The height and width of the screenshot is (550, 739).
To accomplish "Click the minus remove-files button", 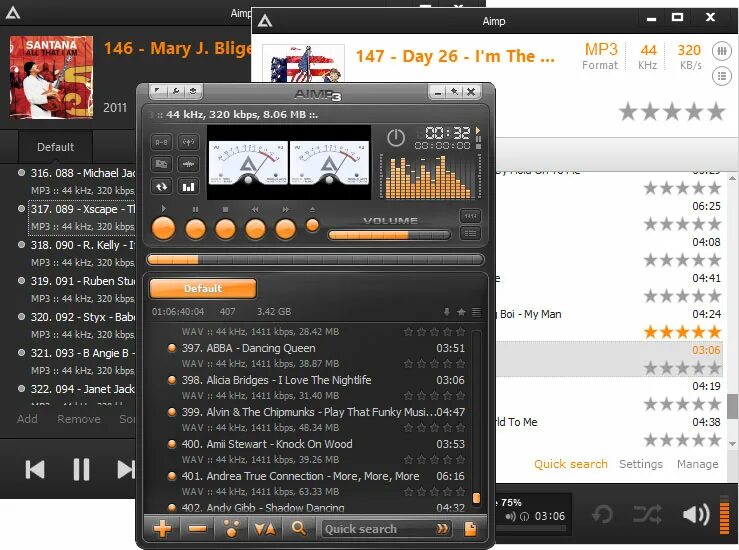I will point(197,529).
